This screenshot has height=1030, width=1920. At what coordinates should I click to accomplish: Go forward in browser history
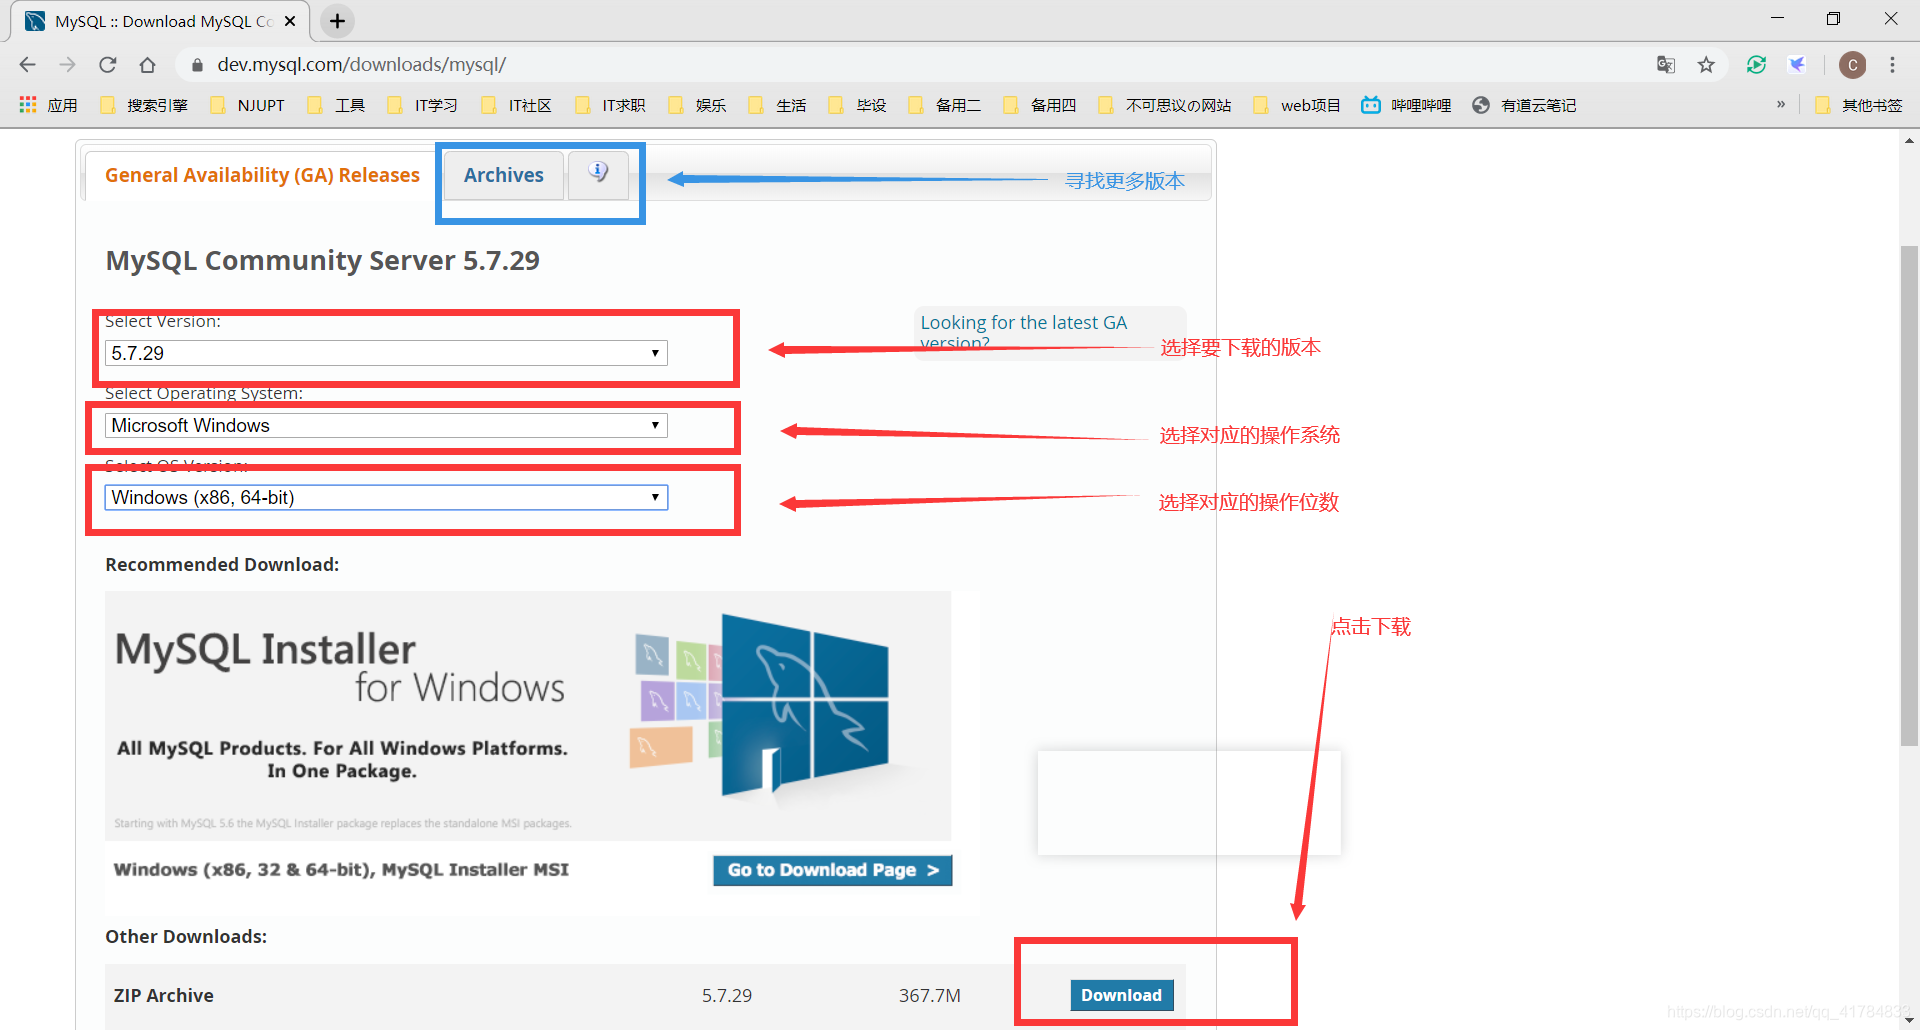67,65
